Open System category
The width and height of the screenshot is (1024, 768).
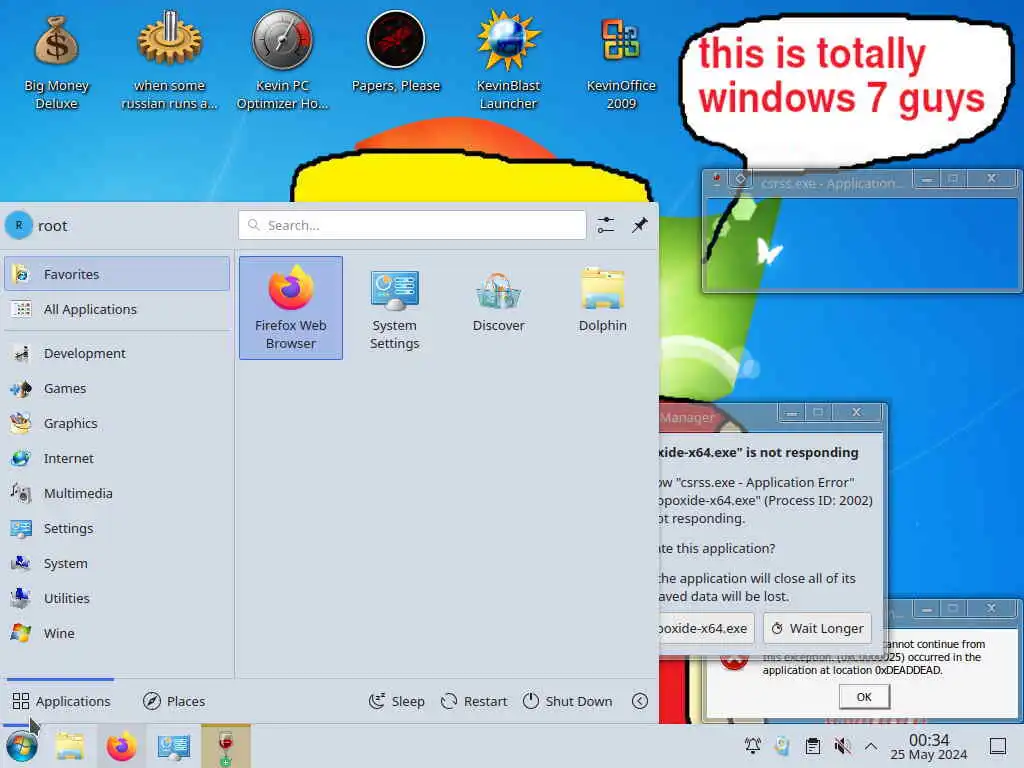pyautogui.click(x=117, y=564)
